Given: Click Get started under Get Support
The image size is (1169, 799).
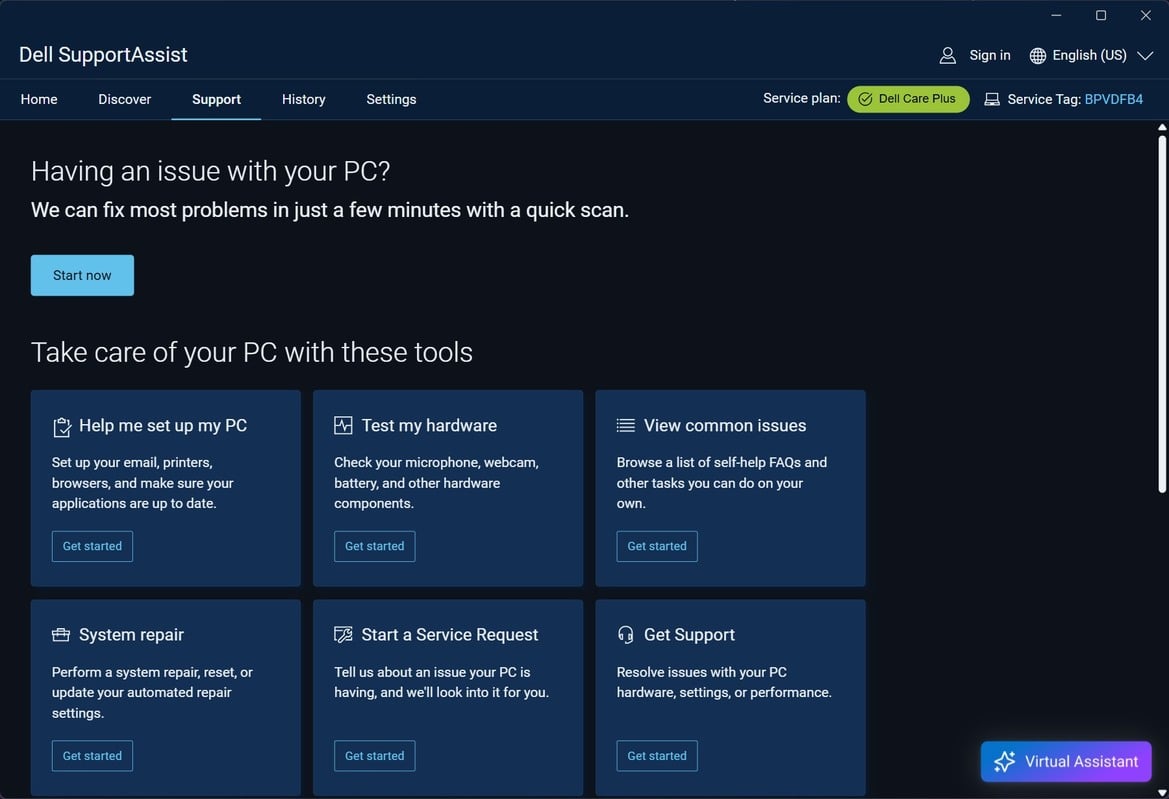Looking at the screenshot, I should pyautogui.click(x=657, y=756).
